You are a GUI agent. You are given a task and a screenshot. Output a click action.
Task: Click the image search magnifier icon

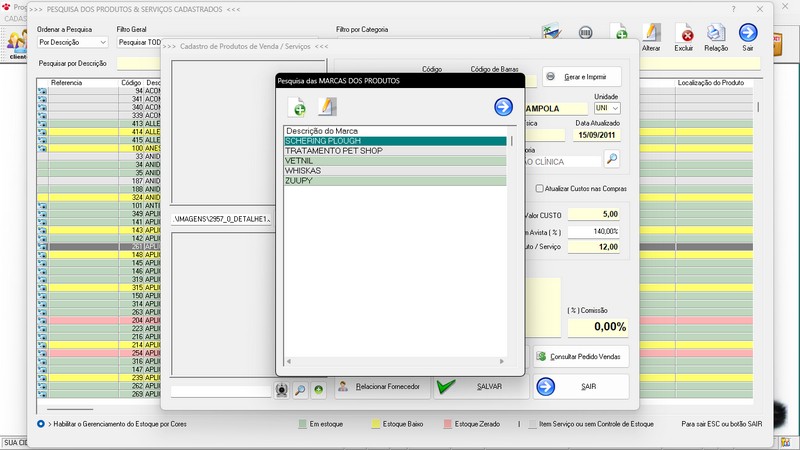pos(300,390)
